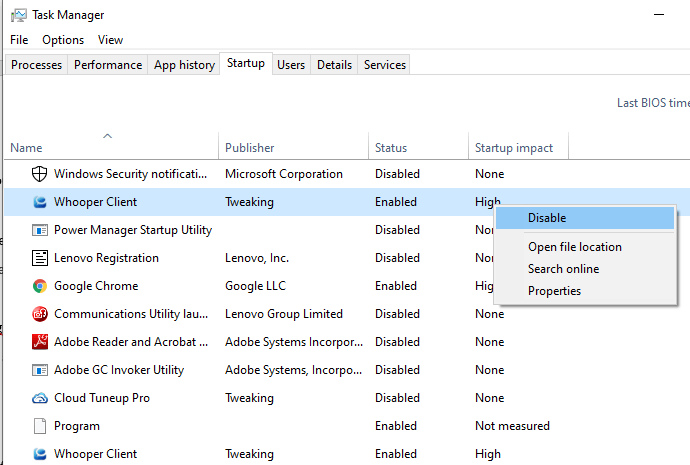This screenshot has width=690, height=465.
Task: Choose Disable from the context menu
Action: coord(585,218)
